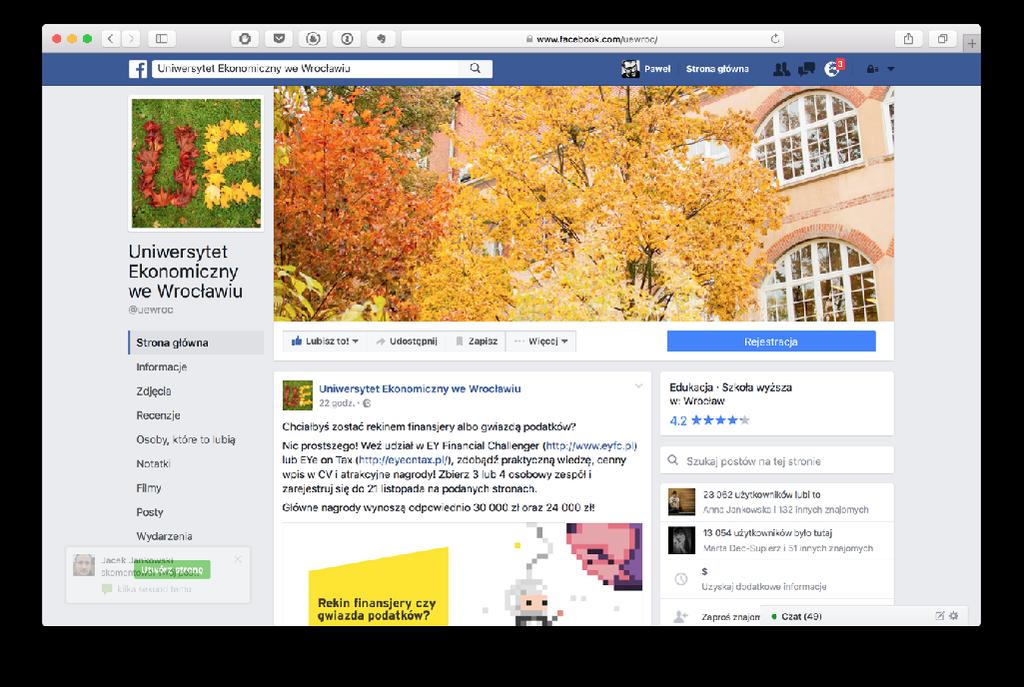This screenshot has height=687, width=1024.
Task: Open new message compose icon in chat bar
Action: tap(940, 616)
